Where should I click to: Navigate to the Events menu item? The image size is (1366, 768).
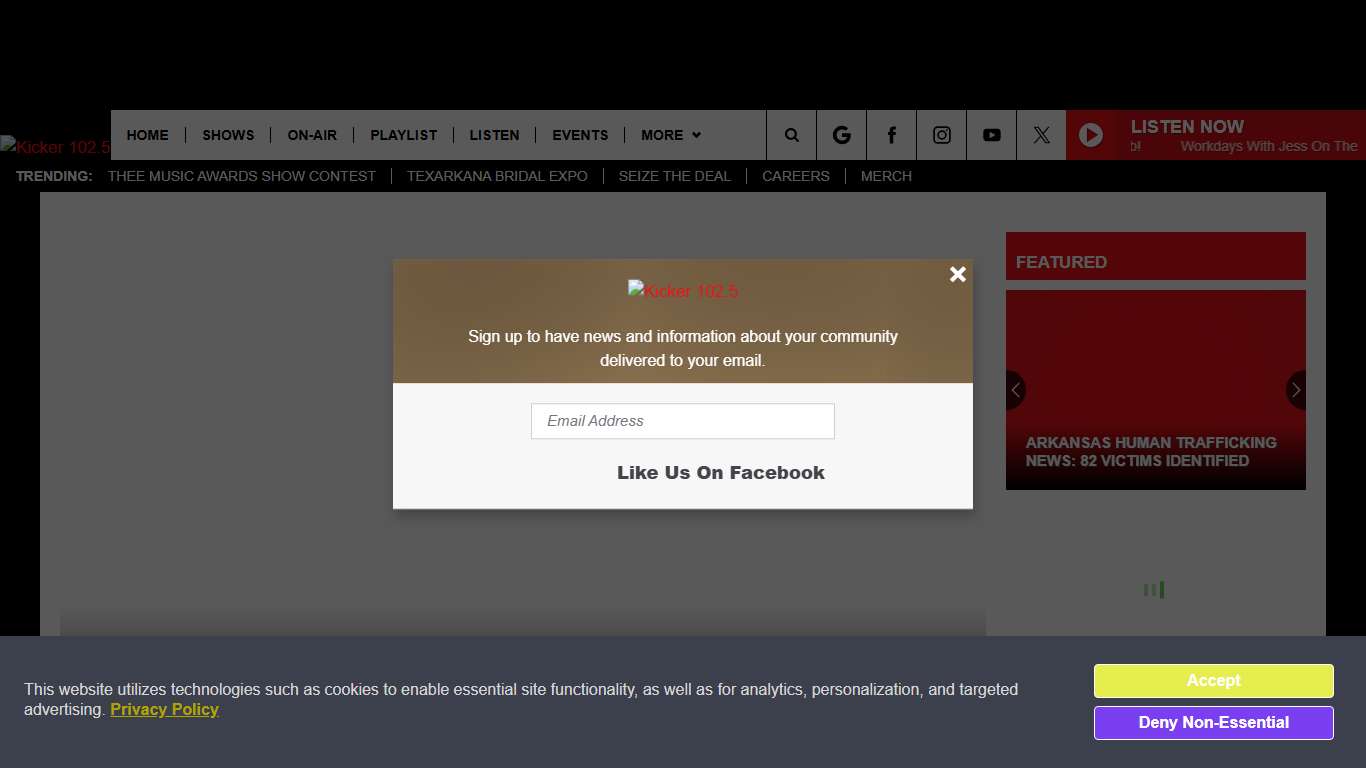pyautogui.click(x=580, y=135)
